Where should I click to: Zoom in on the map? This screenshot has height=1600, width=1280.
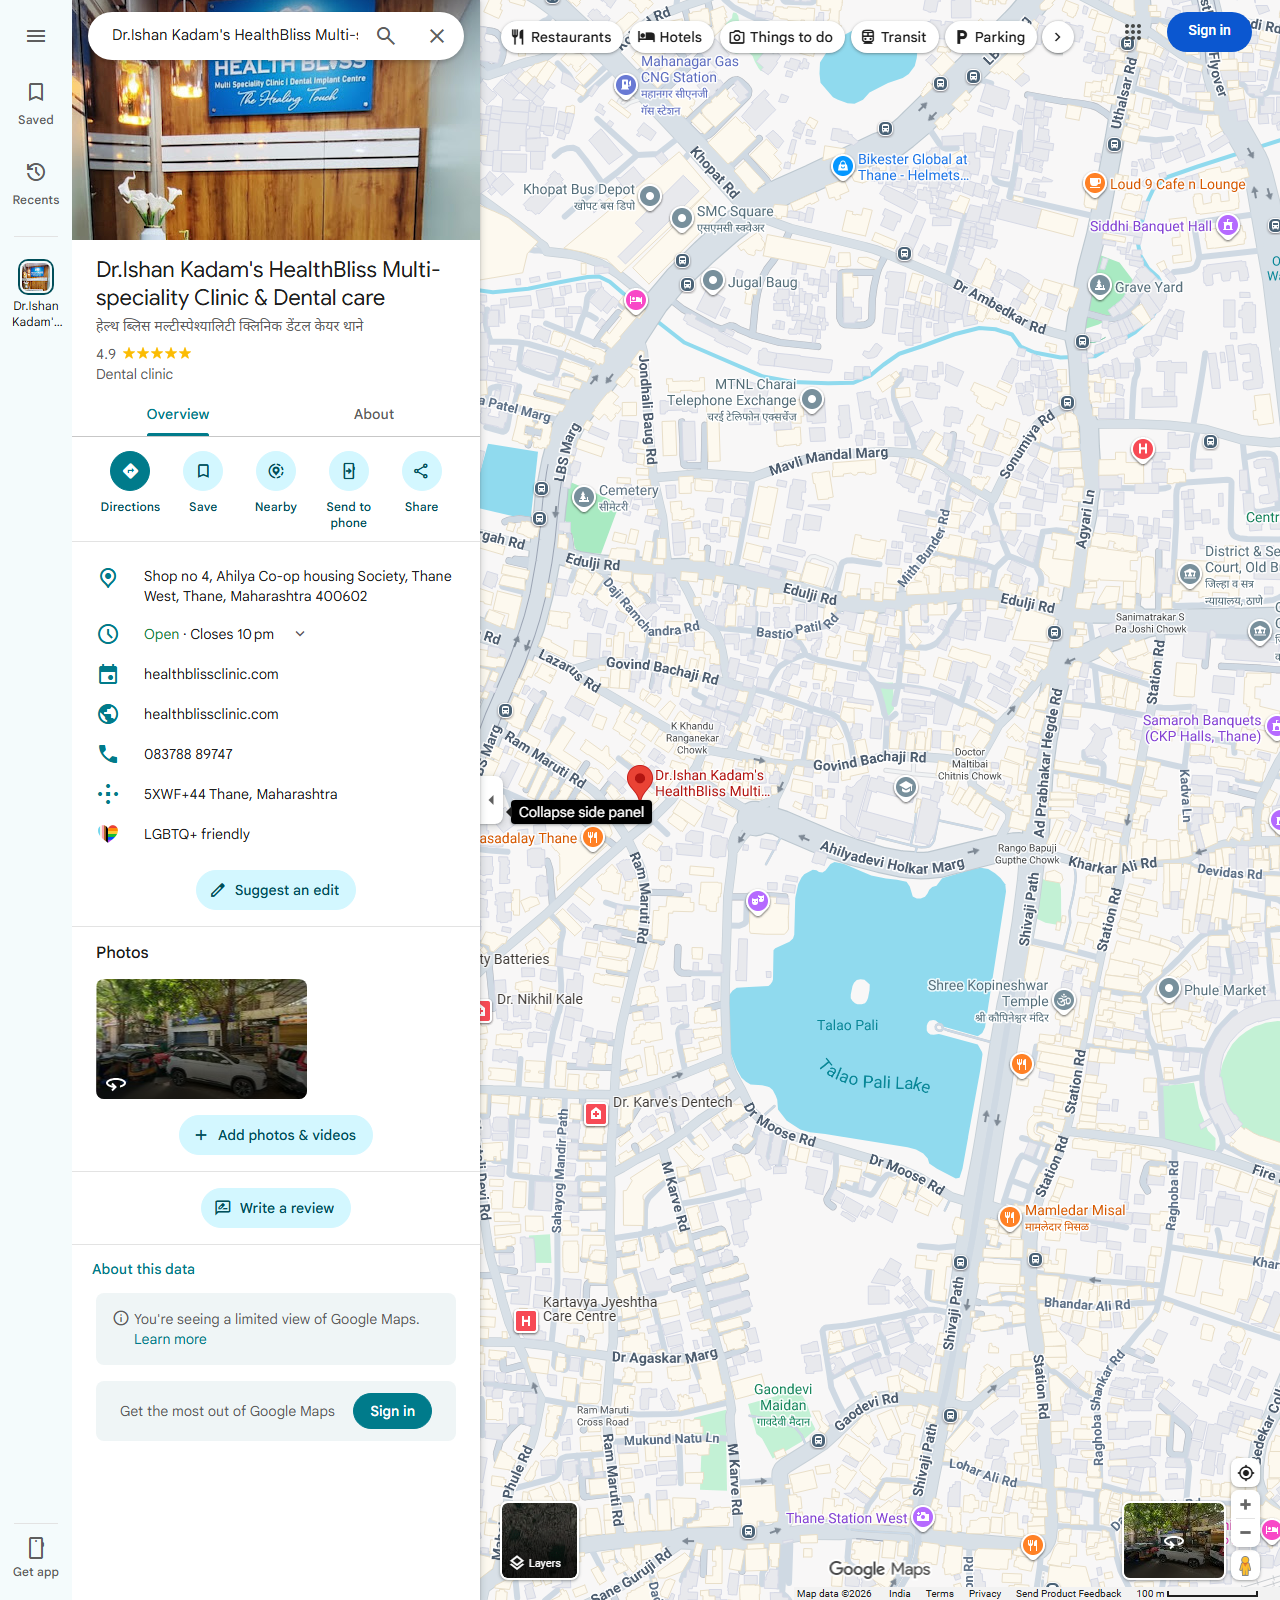pyautogui.click(x=1245, y=1504)
